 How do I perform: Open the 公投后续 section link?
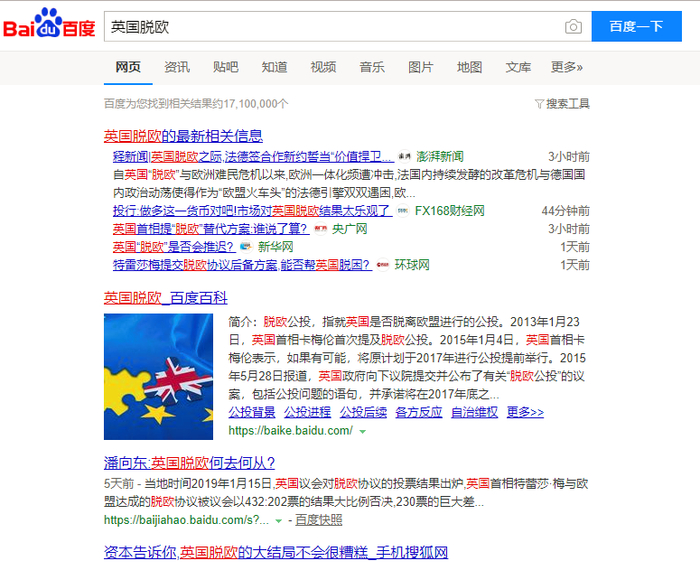coord(363,412)
